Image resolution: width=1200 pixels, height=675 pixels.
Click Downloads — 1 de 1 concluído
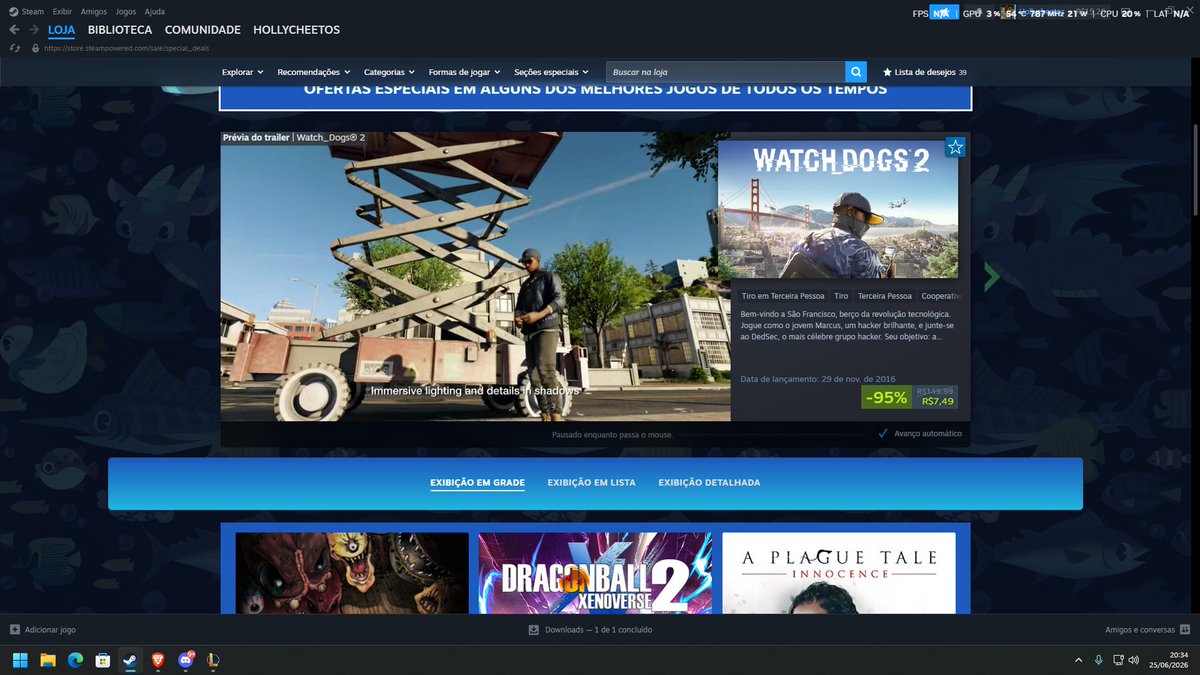[x=599, y=630]
